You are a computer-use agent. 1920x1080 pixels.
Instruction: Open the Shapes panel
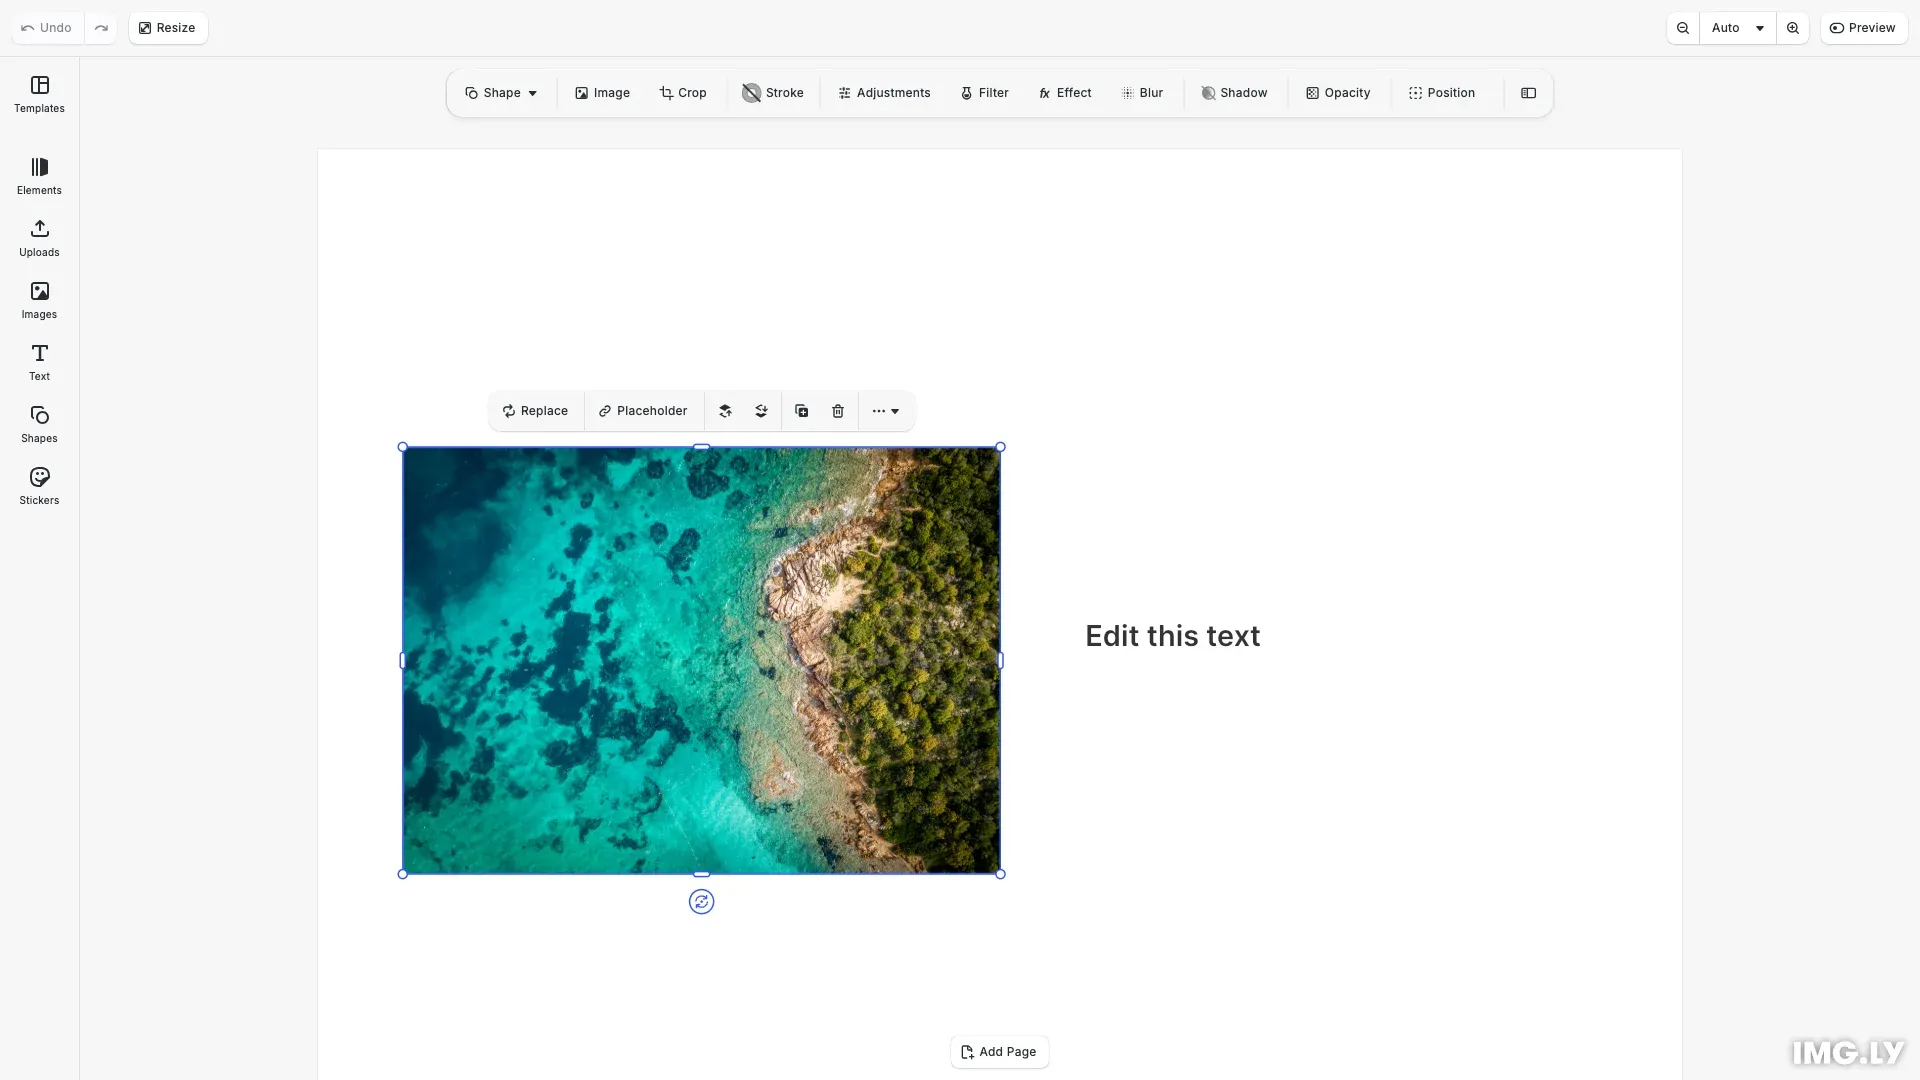pyautogui.click(x=39, y=423)
